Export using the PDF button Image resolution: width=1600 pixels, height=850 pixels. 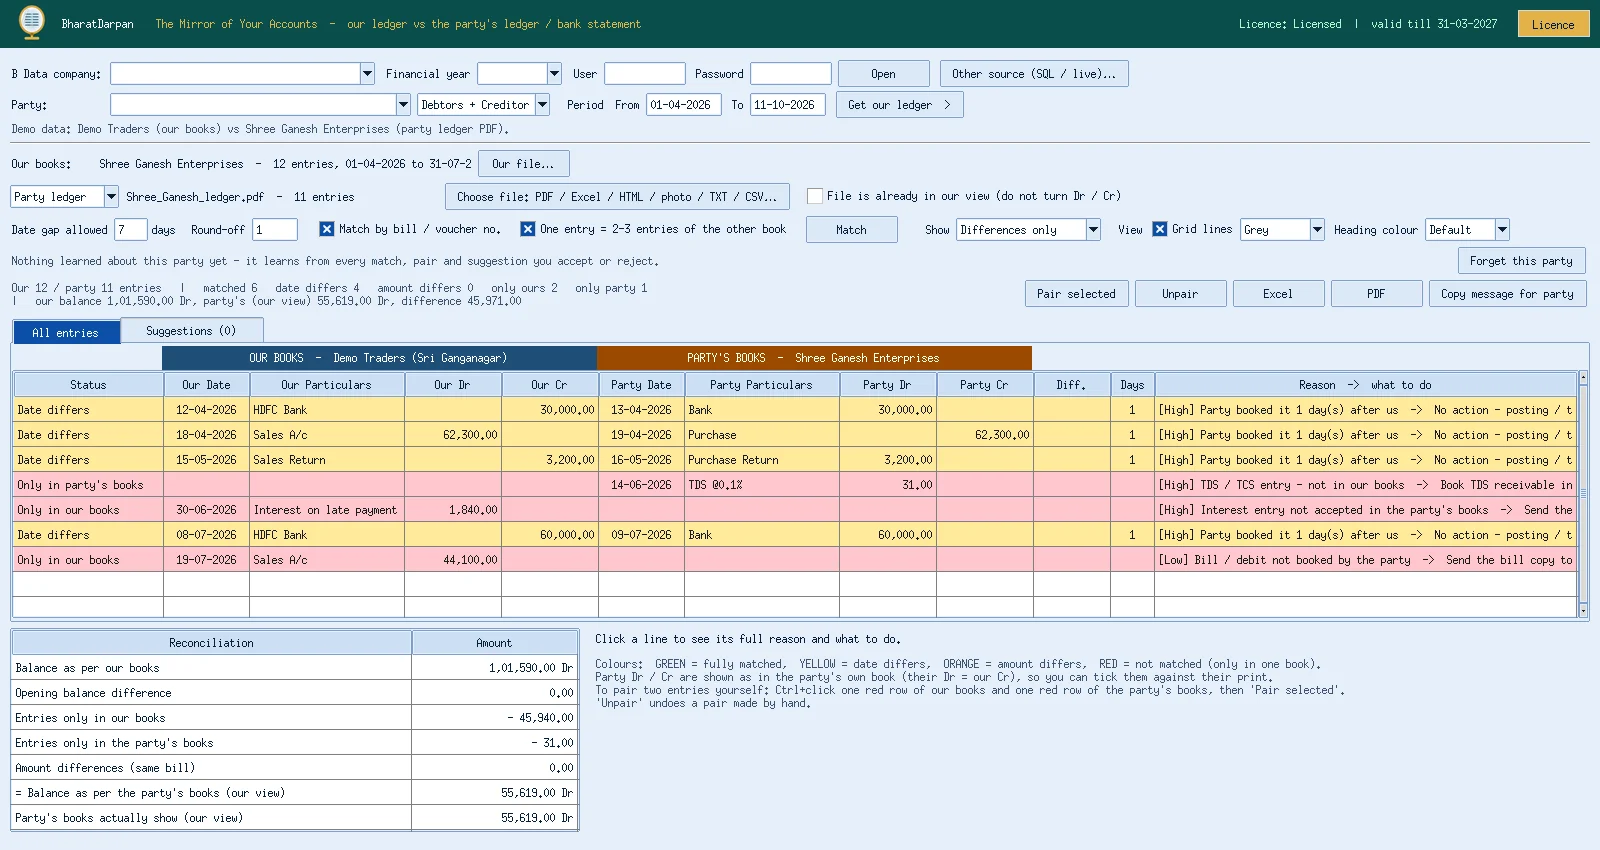(x=1376, y=294)
